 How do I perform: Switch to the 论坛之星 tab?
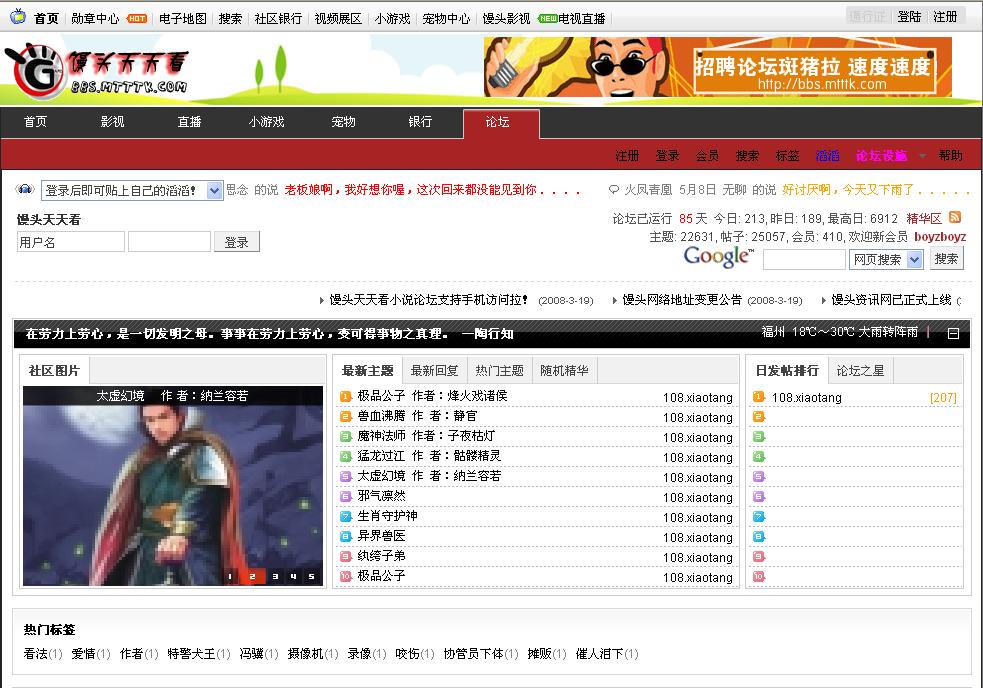[x=860, y=371]
